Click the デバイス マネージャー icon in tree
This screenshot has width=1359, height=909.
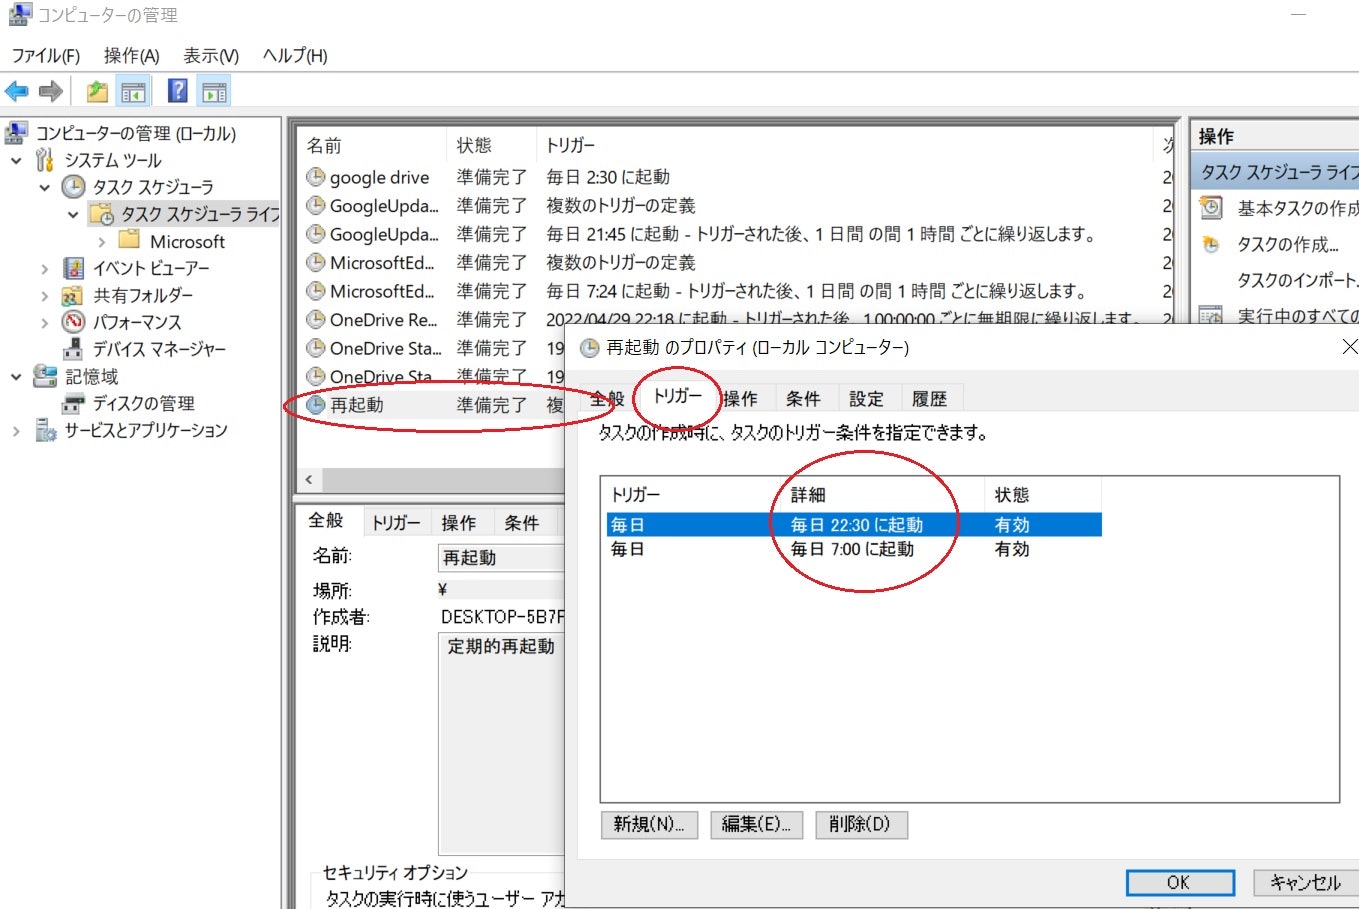[73, 349]
